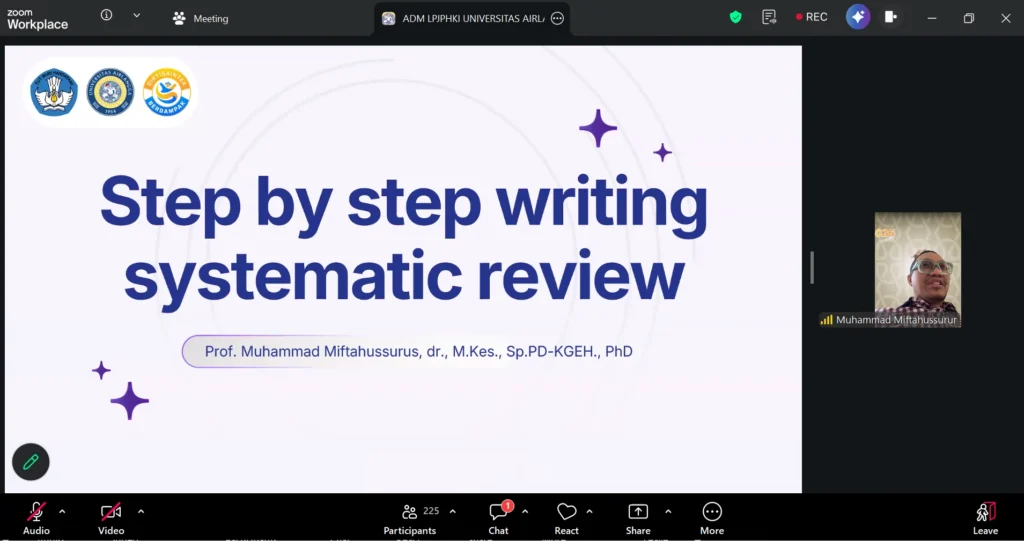Switch to the Meeting tab
This screenshot has width=1024, height=541.
[200, 18]
